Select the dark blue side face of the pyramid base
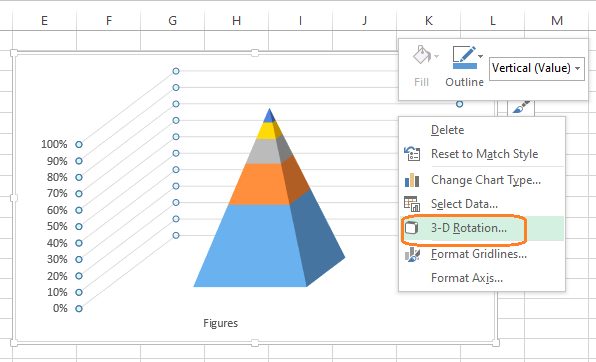596x362 pixels. tap(316, 240)
